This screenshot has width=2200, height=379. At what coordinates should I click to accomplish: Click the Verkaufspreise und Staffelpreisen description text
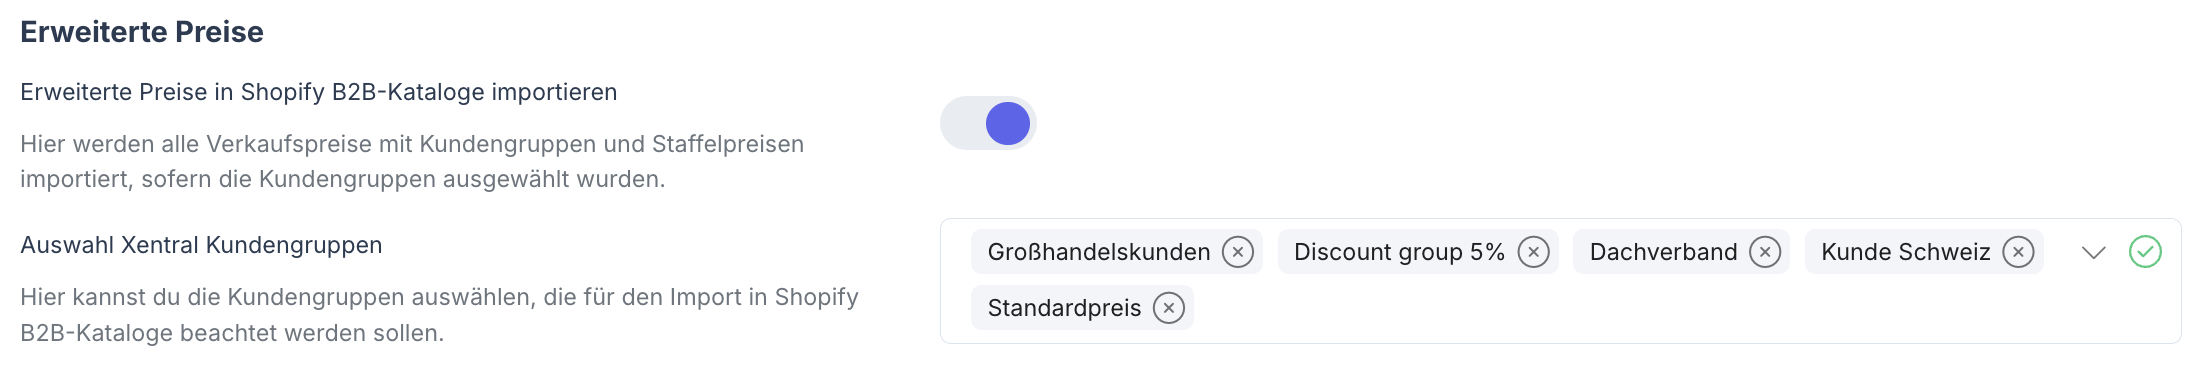click(412, 161)
